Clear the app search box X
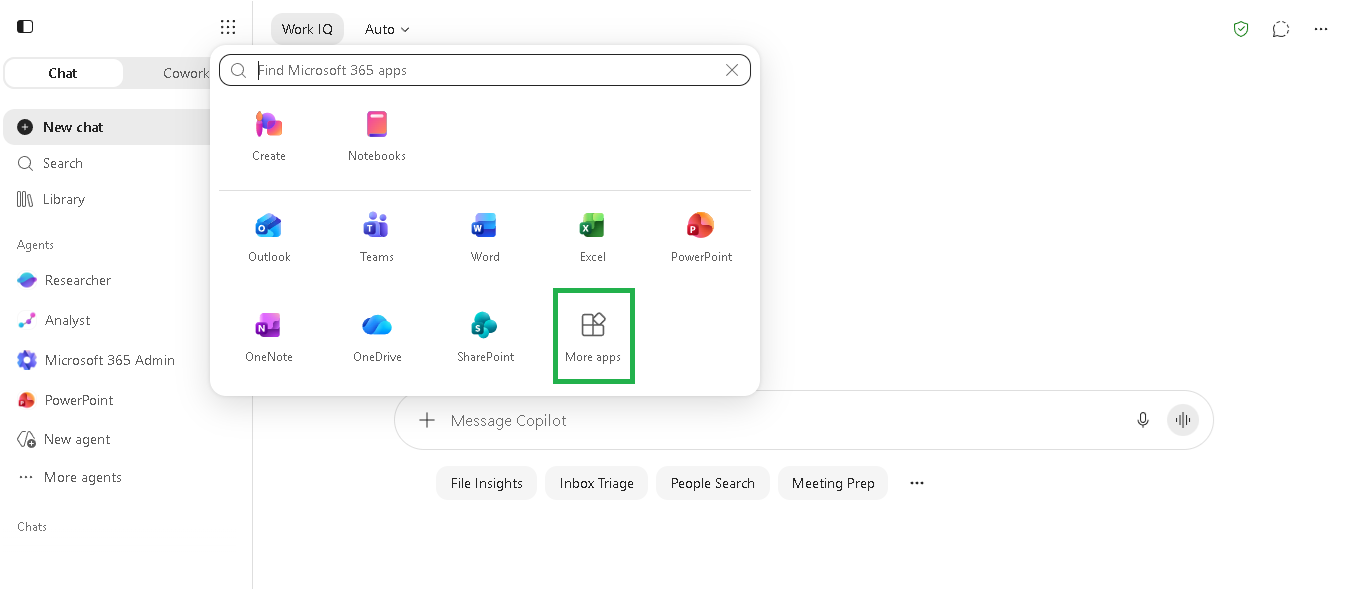This screenshot has width=1348, height=589. pyautogui.click(x=732, y=70)
